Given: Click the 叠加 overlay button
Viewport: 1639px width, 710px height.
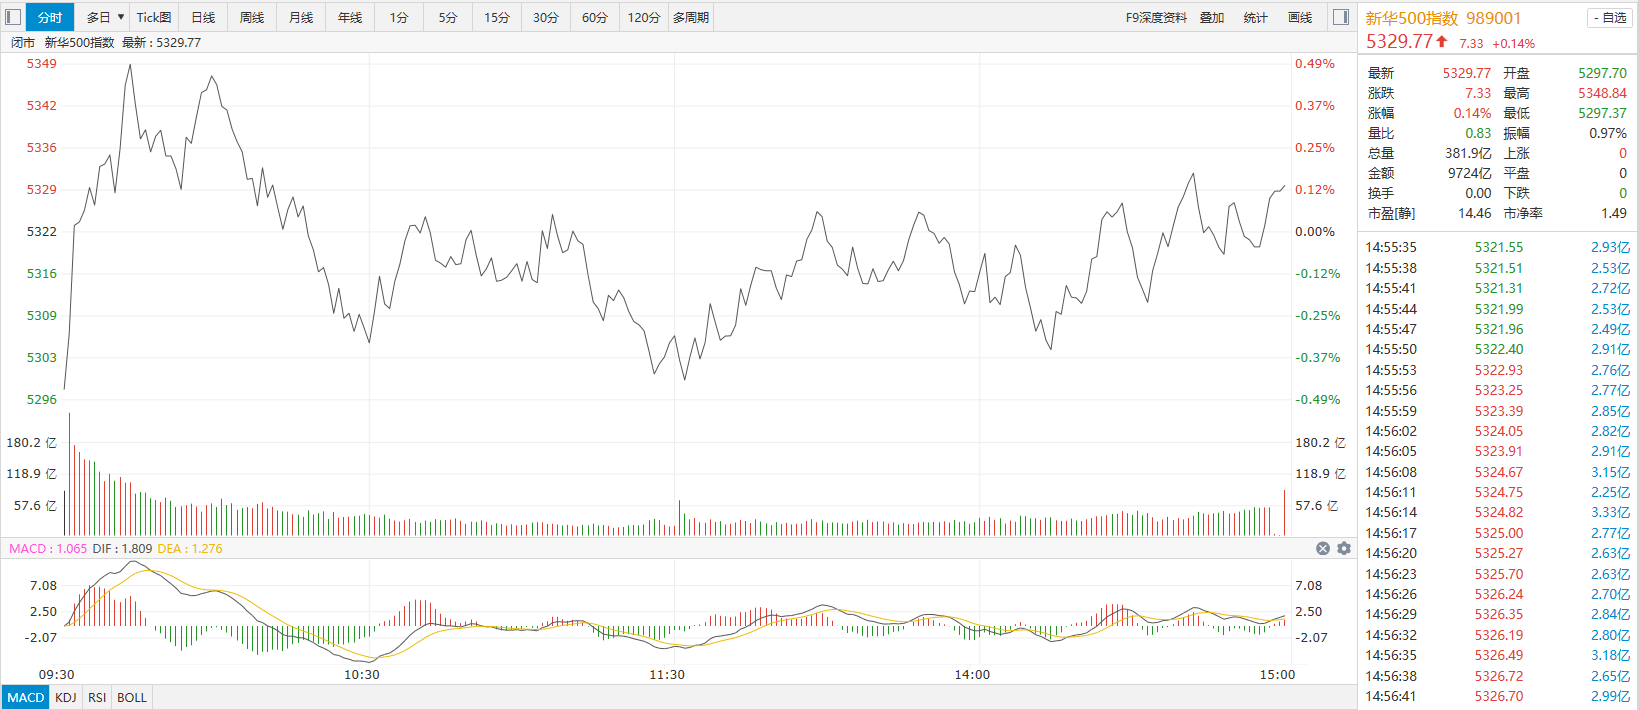Looking at the screenshot, I should click(1212, 17).
